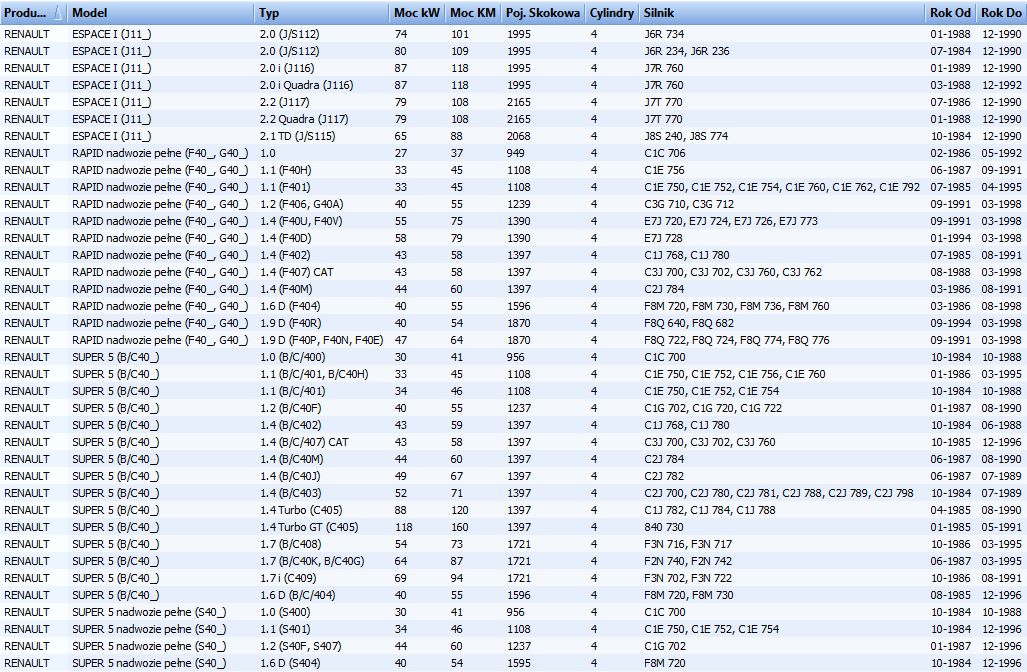Select type 1.4 Turbo (C405)
The image size is (1027, 672).
301,511
